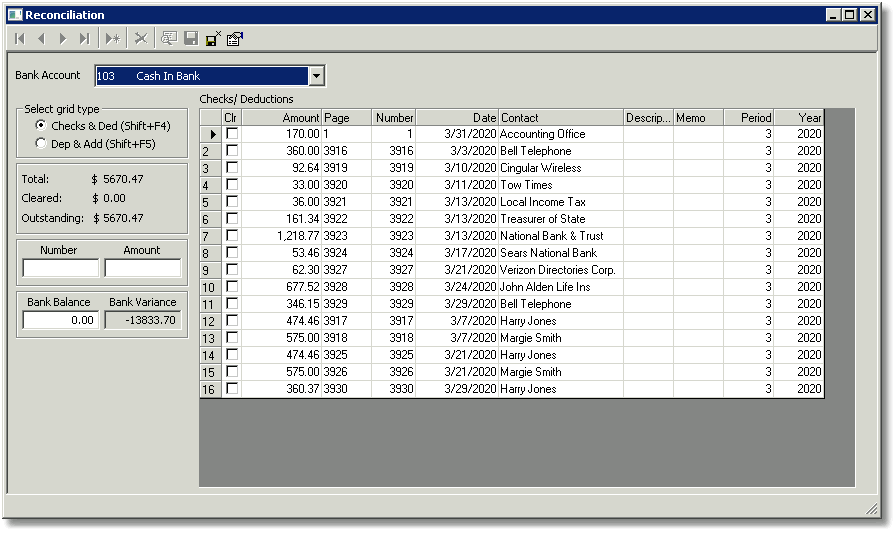Click Margie Smith contact for check 3918

point(561,338)
